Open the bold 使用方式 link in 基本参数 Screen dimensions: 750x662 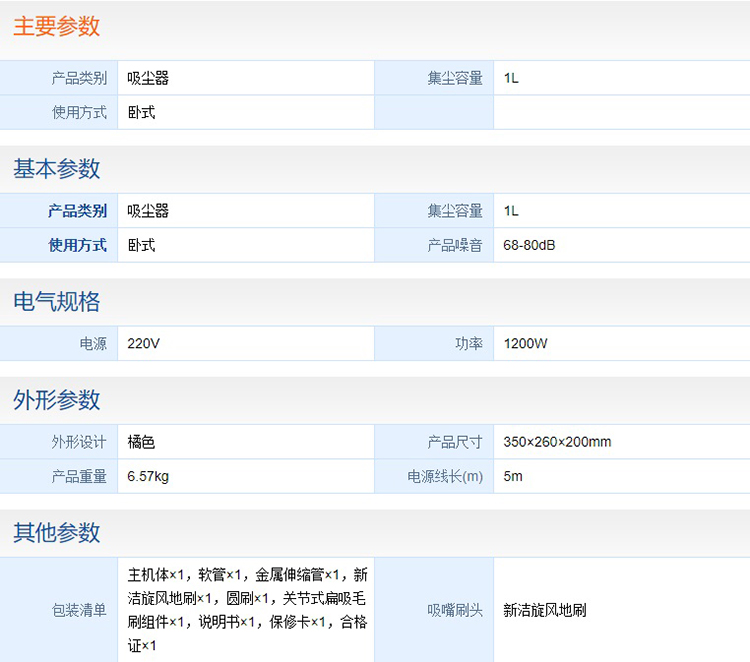[x=77, y=245]
